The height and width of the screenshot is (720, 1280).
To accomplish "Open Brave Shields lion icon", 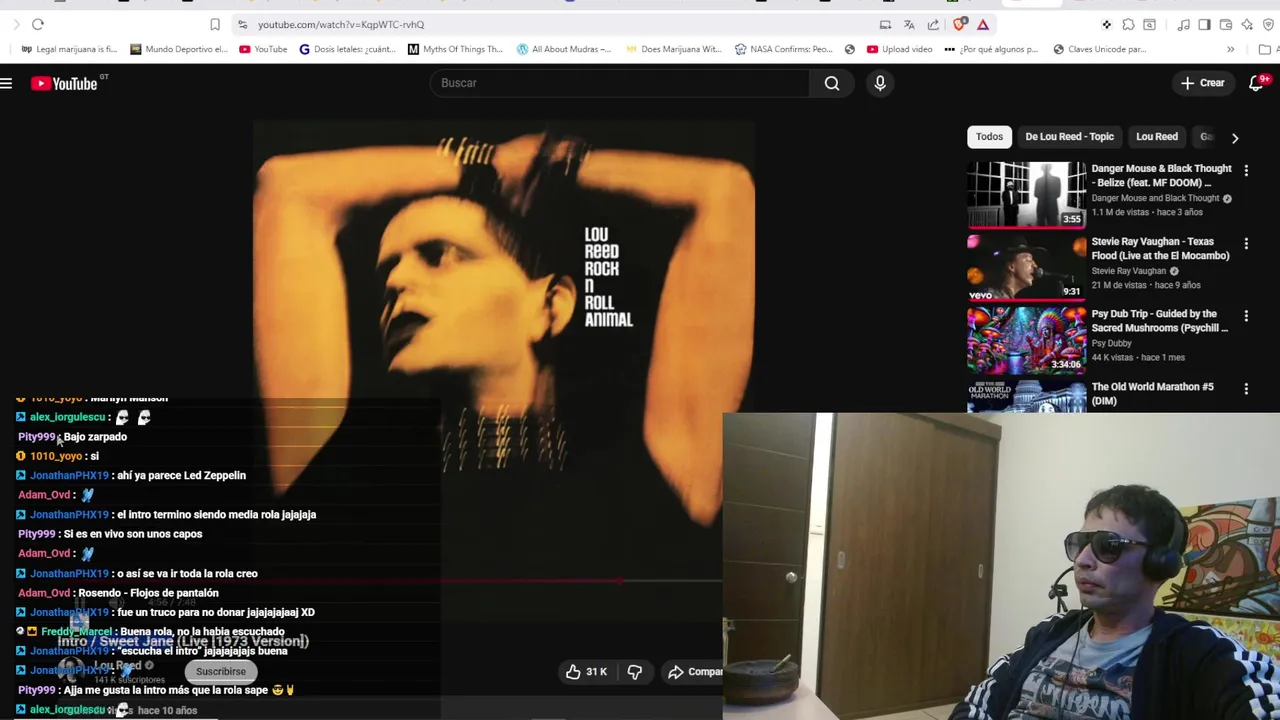I will click(x=960, y=24).
